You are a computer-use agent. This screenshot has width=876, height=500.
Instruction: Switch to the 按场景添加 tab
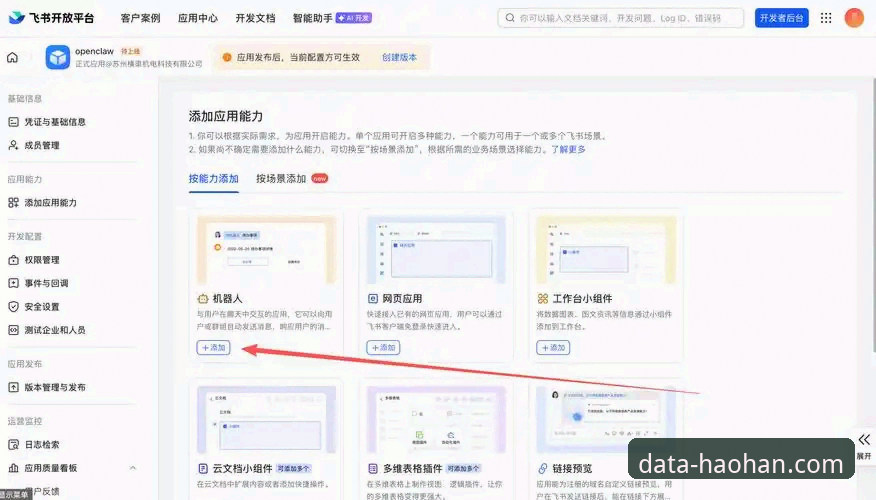click(x=281, y=179)
